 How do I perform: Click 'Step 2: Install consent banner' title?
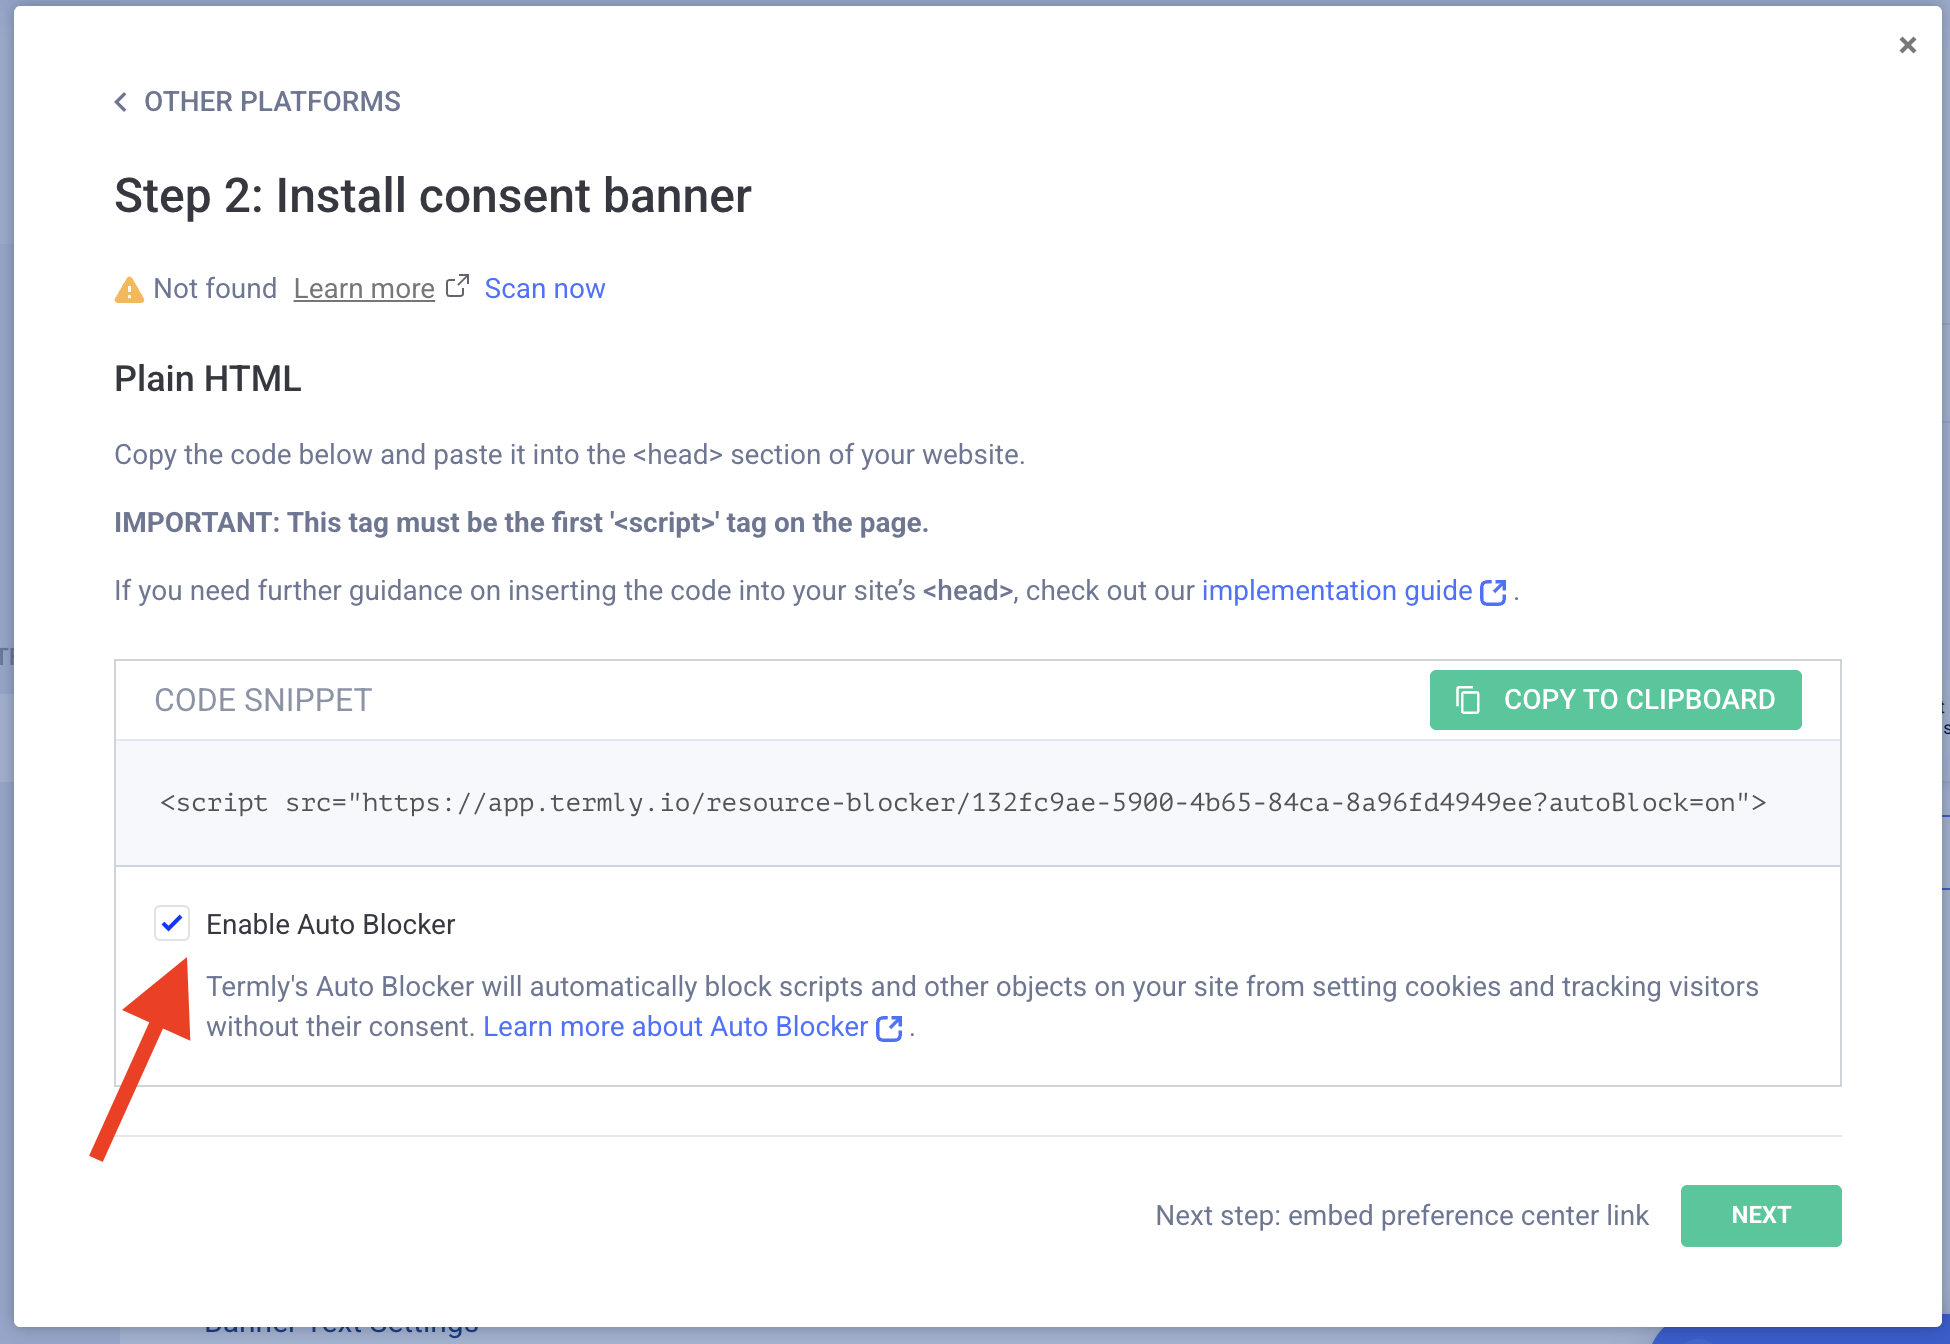(433, 196)
